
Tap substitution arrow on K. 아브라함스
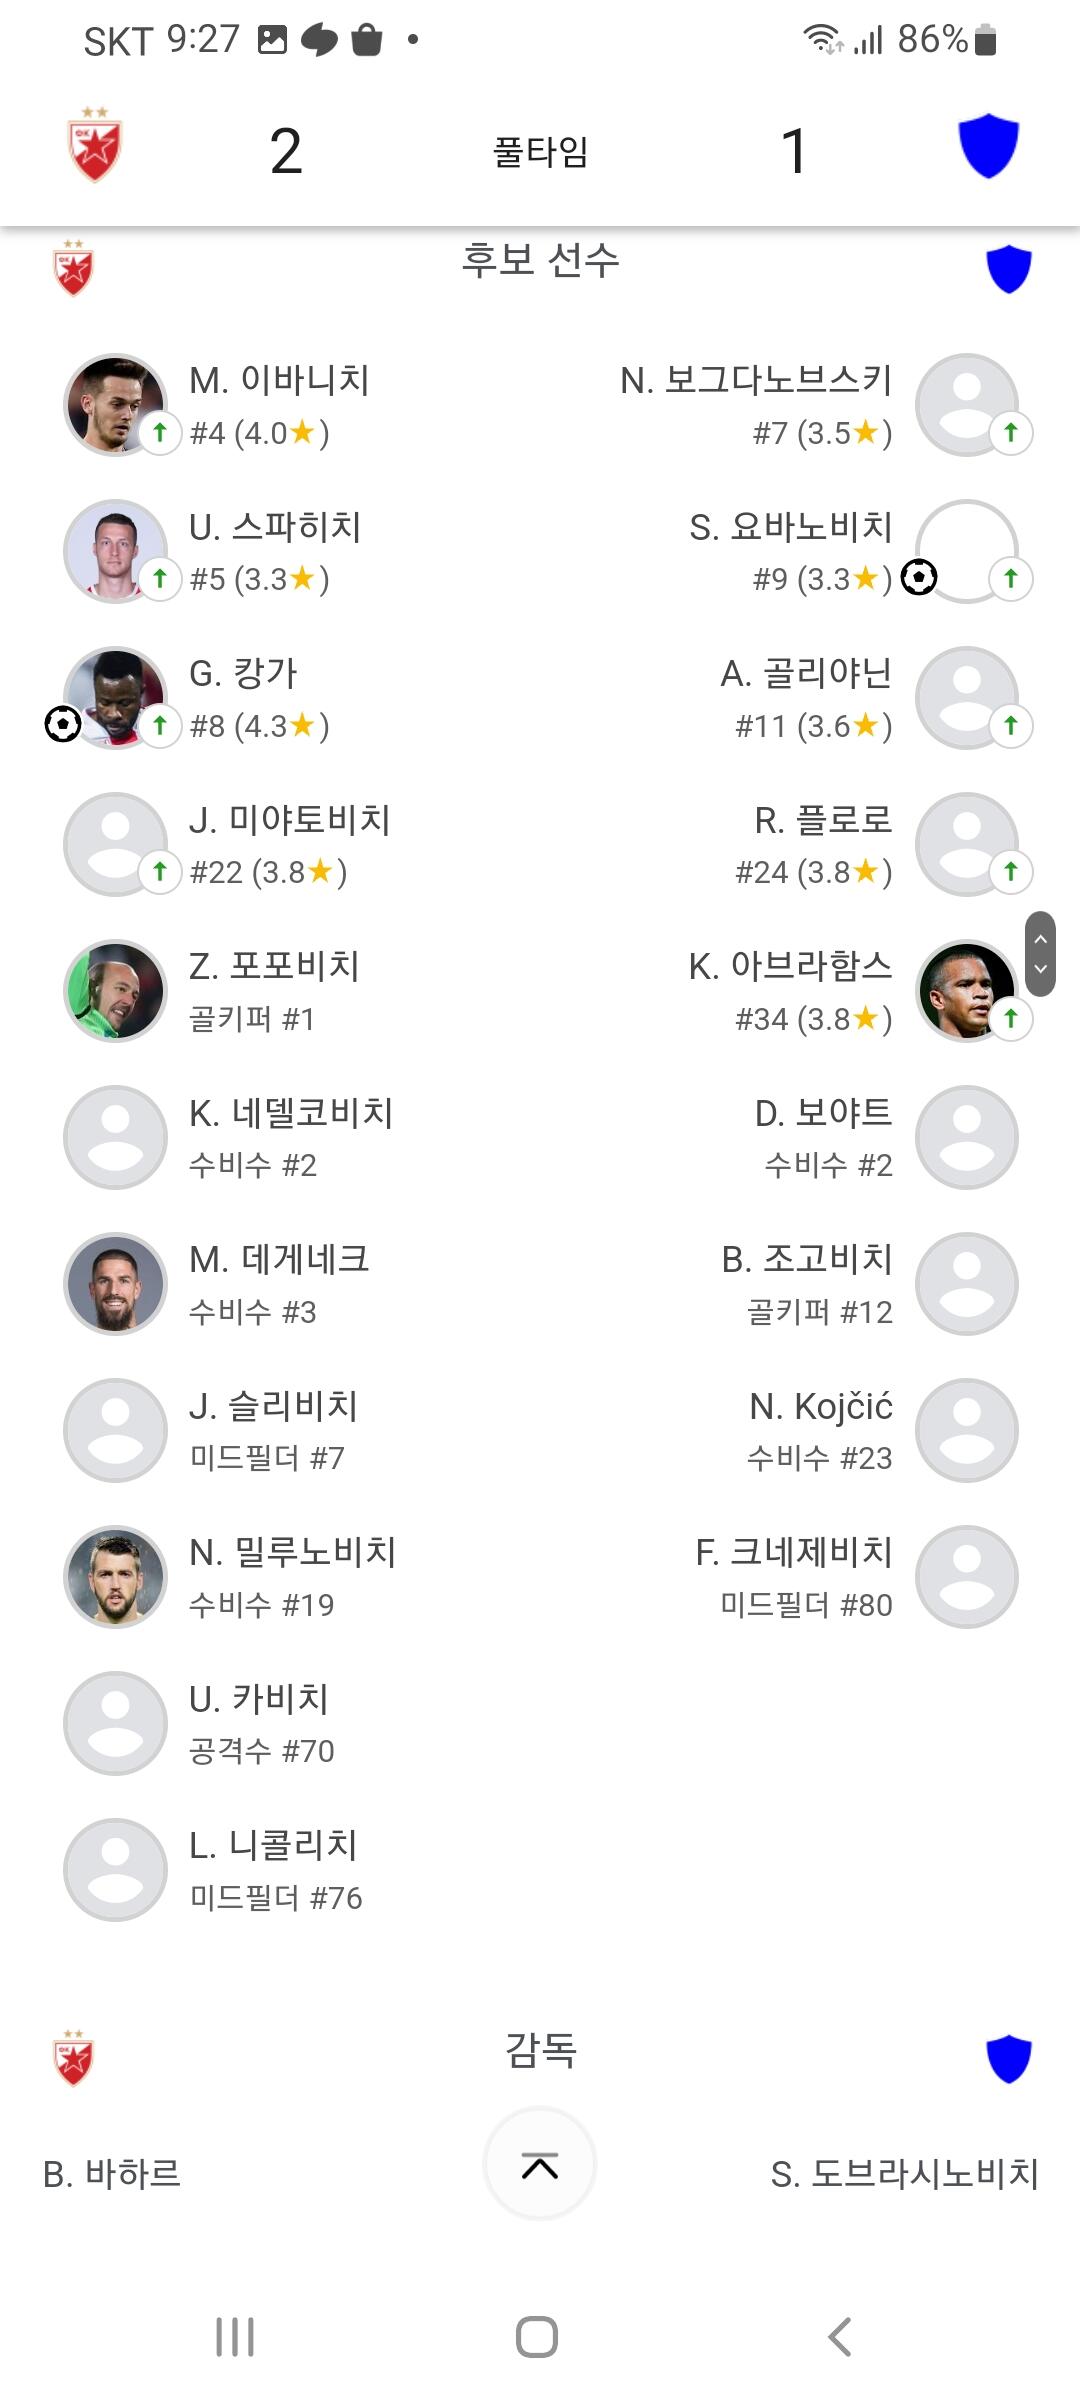click(x=1011, y=1018)
